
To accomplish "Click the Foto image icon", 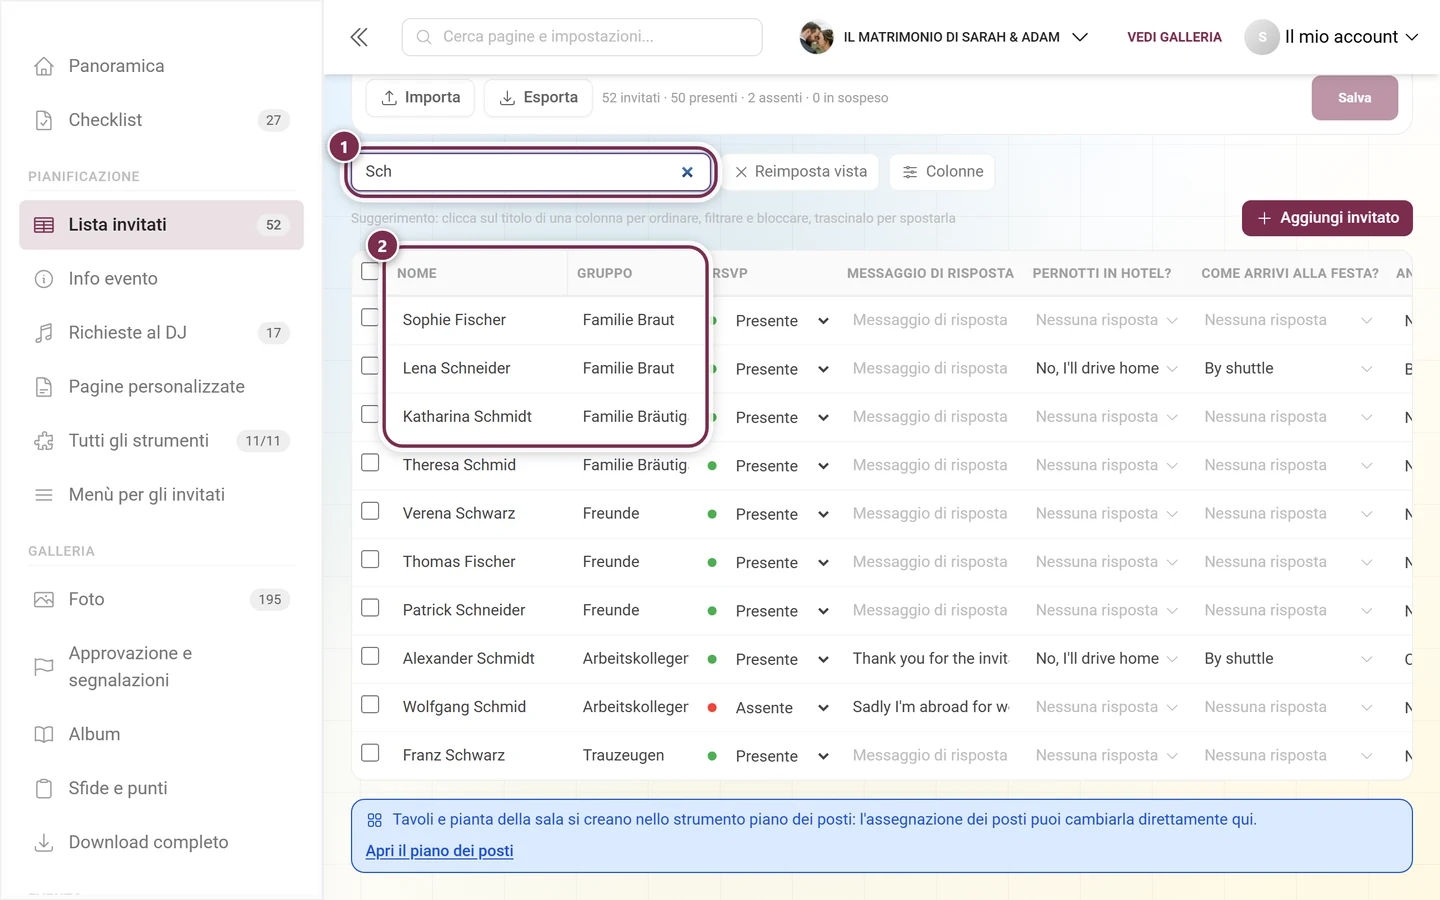I will (x=44, y=600).
